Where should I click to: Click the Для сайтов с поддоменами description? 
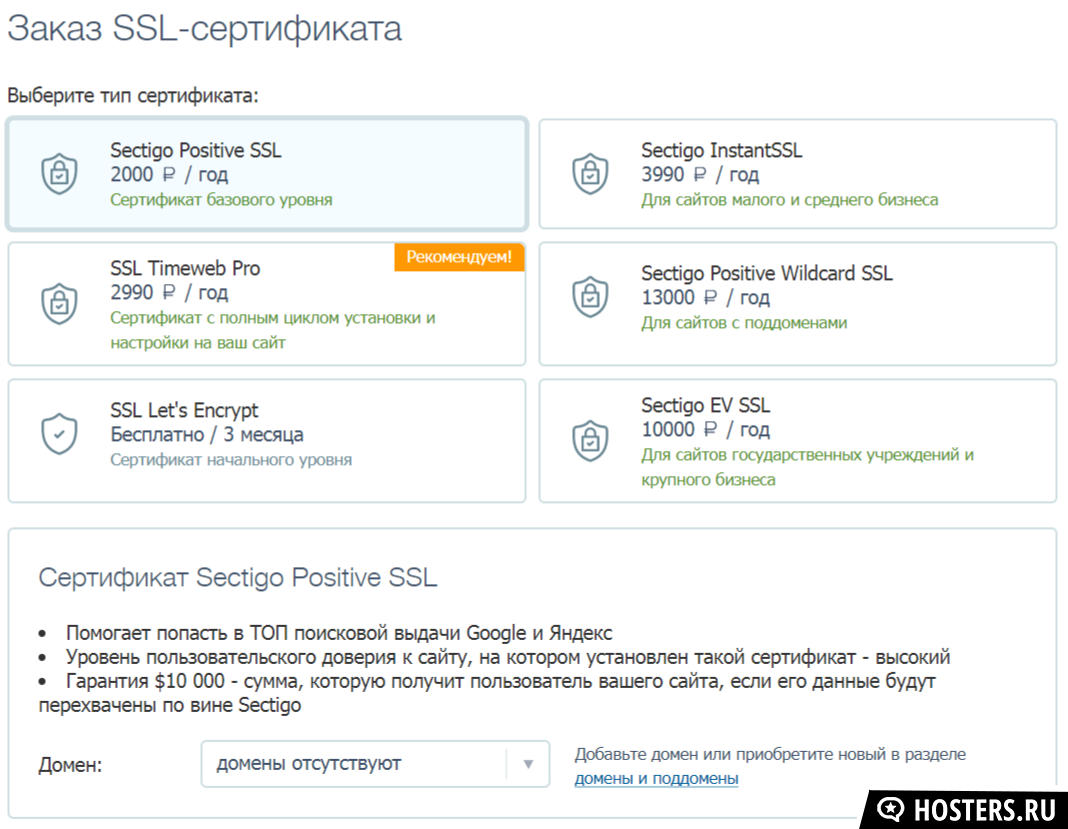(x=744, y=323)
